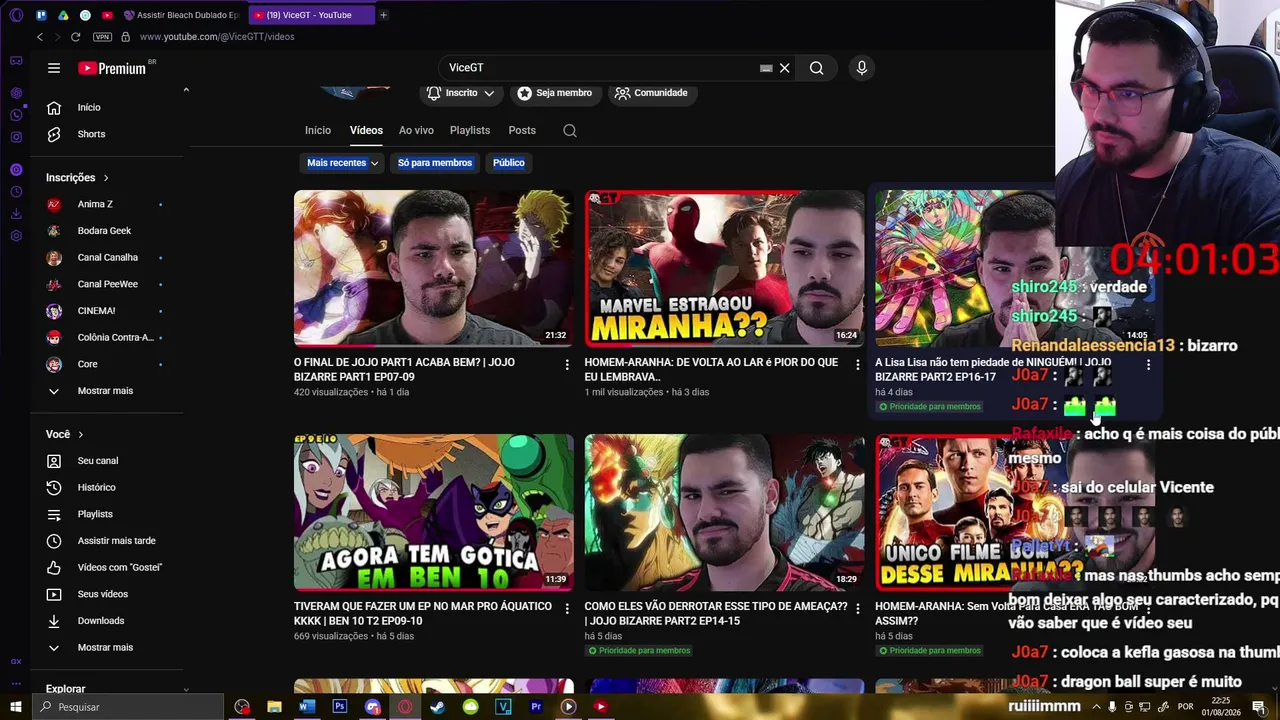Open the Comunidade button

point(651,93)
